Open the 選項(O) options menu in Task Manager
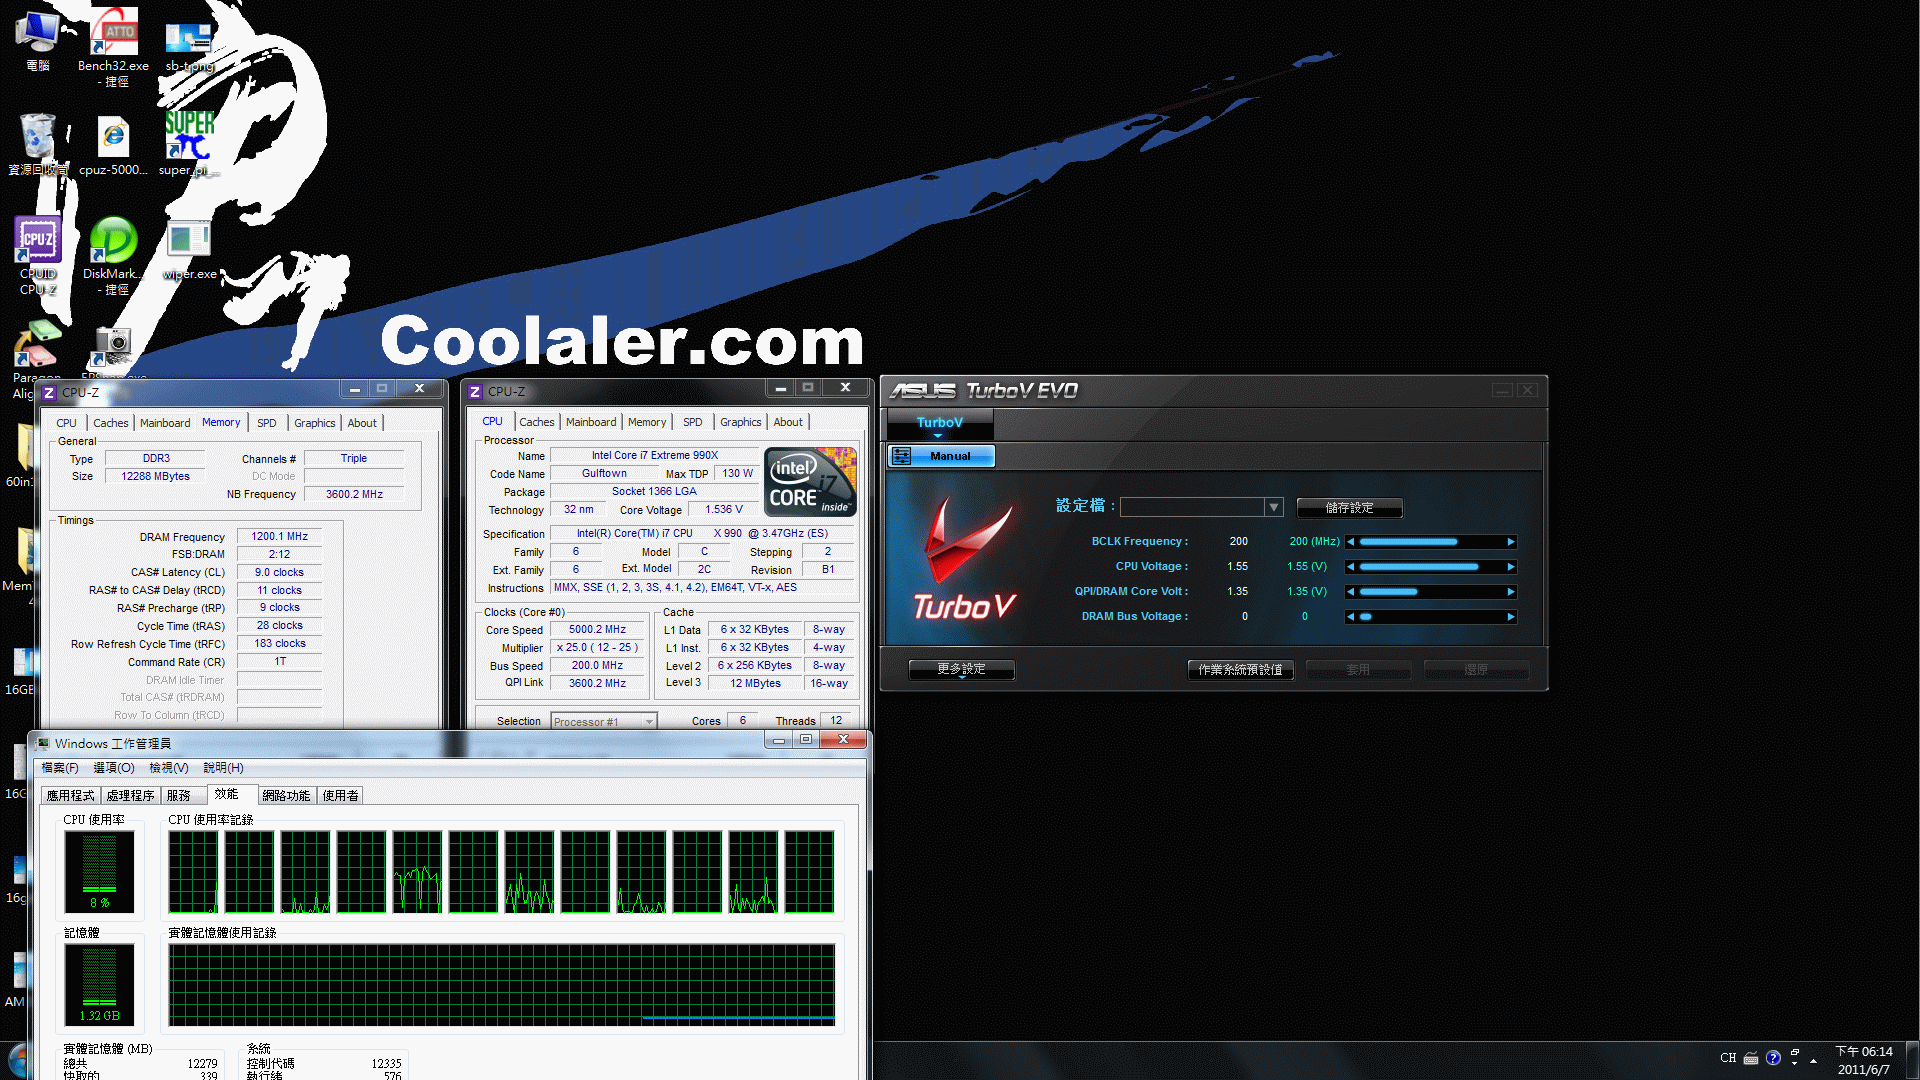The width and height of the screenshot is (1920, 1080). pyautogui.click(x=114, y=768)
